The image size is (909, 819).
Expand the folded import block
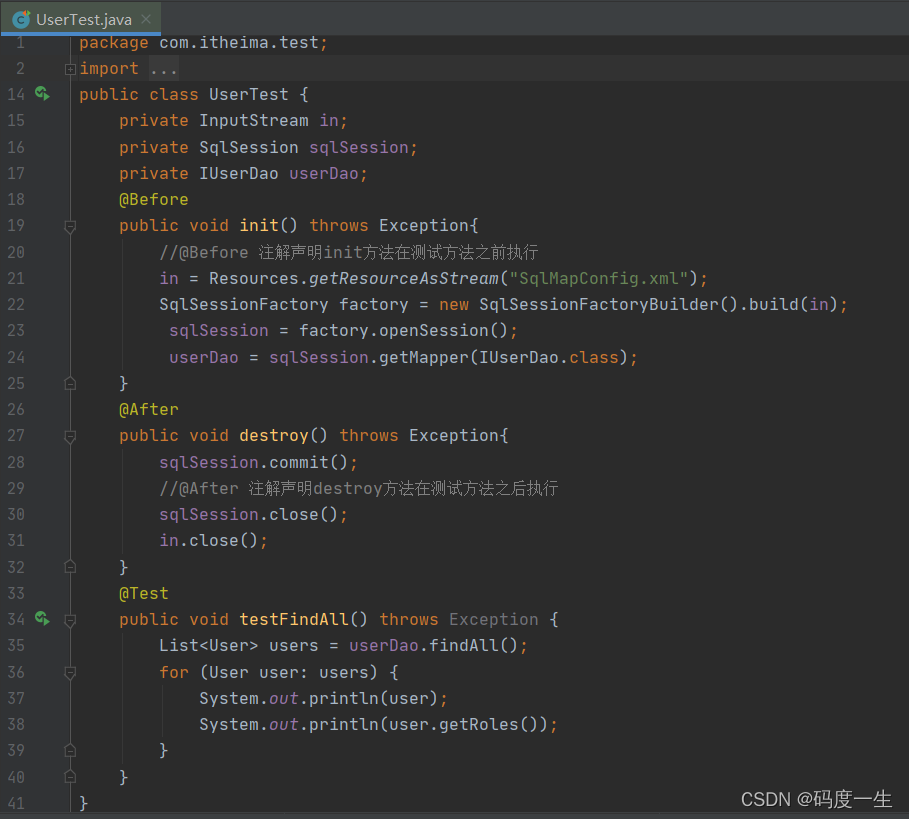[70, 70]
